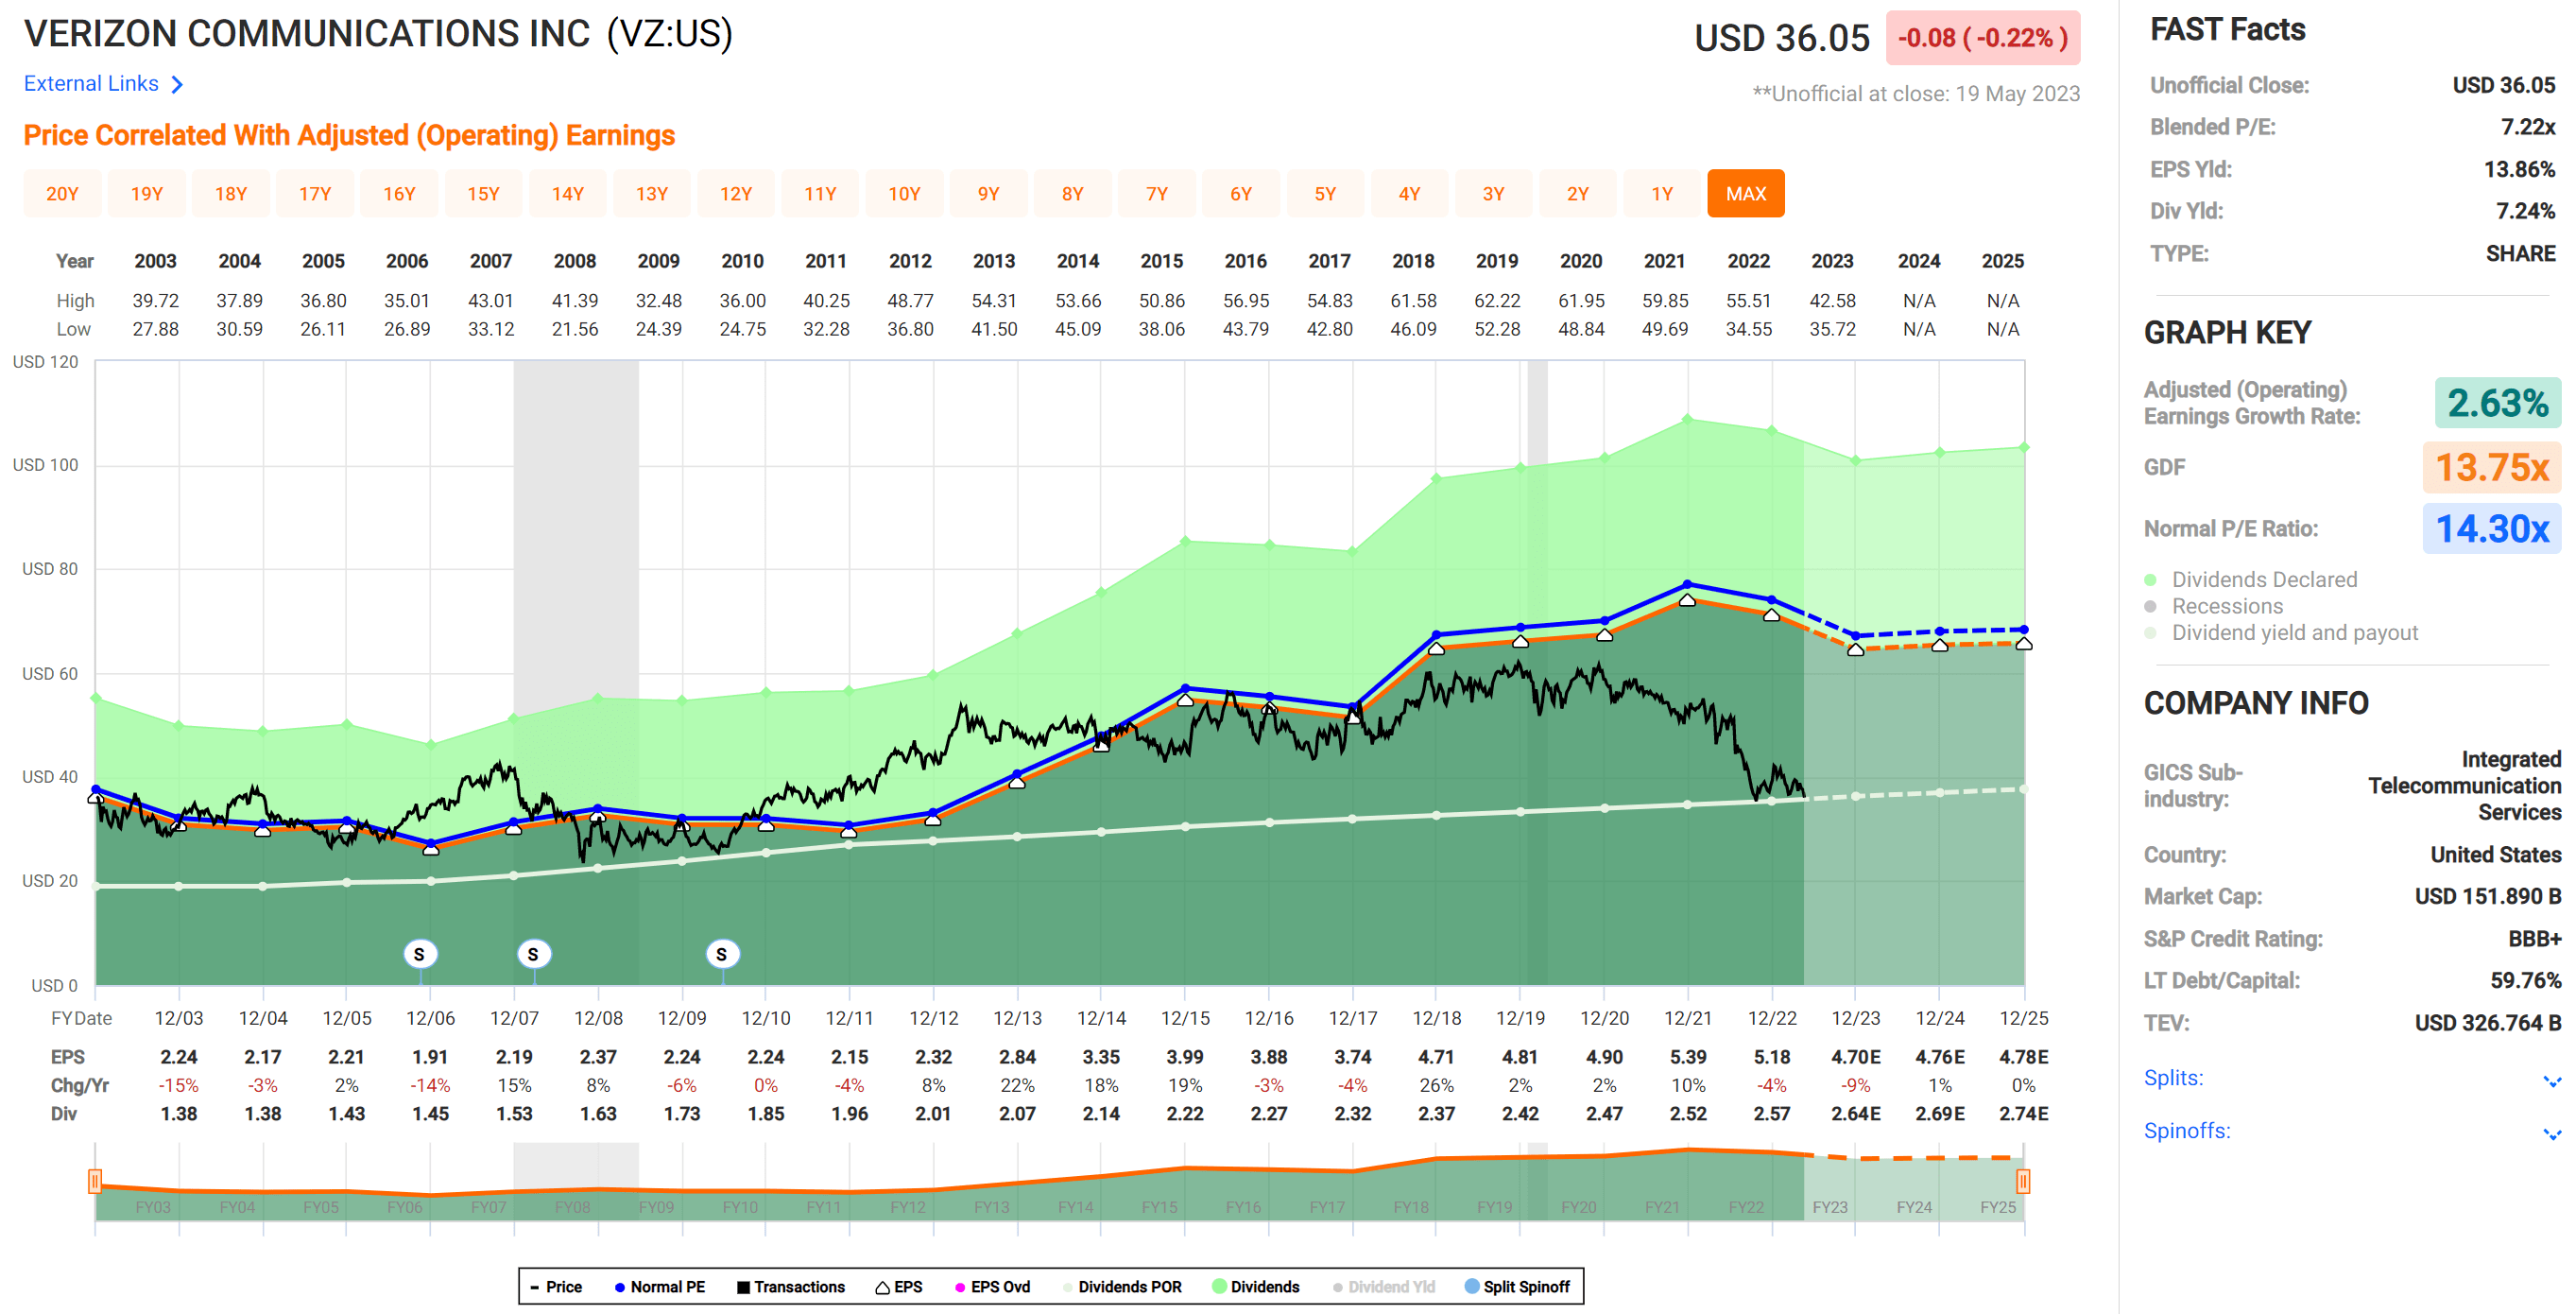Toggle EPS Ovd legend item
The width and height of the screenshot is (2576, 1314).
pyautogui.click(x=991, y=1287)
